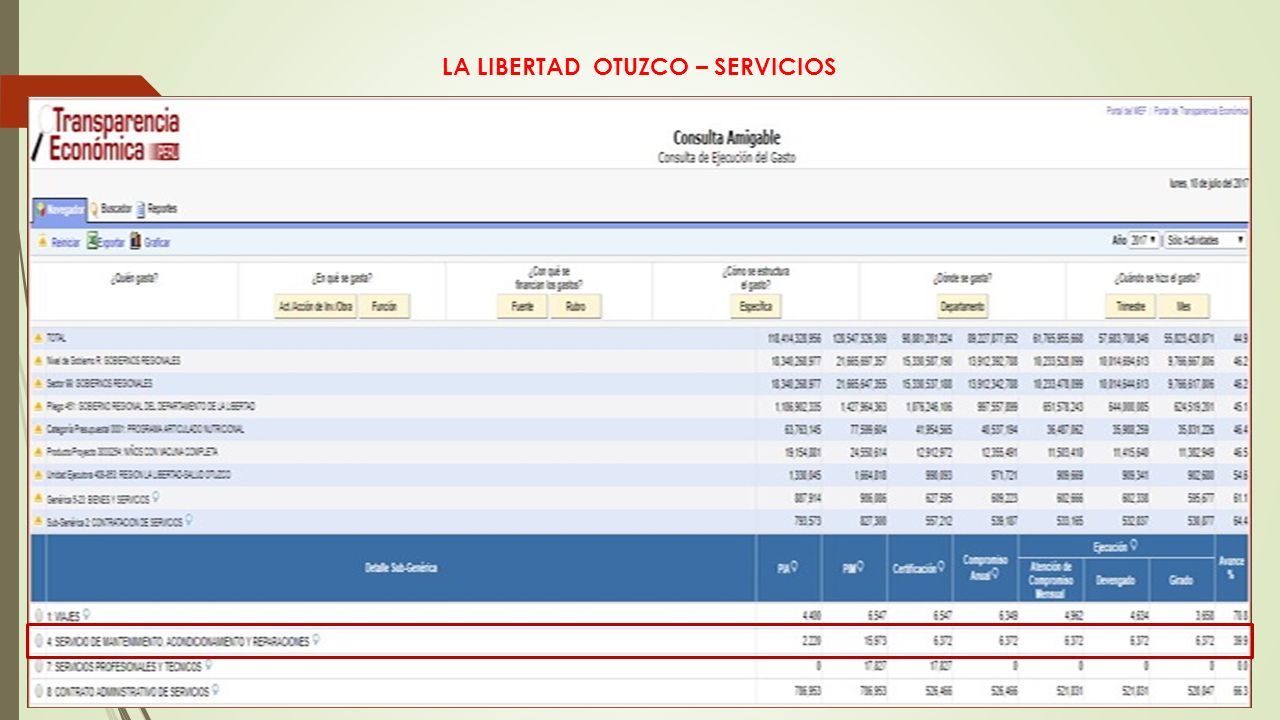Click the Fuente button
Viewport: 1280px width, 720px height.
pyautogui.click(x=522, y=307)
